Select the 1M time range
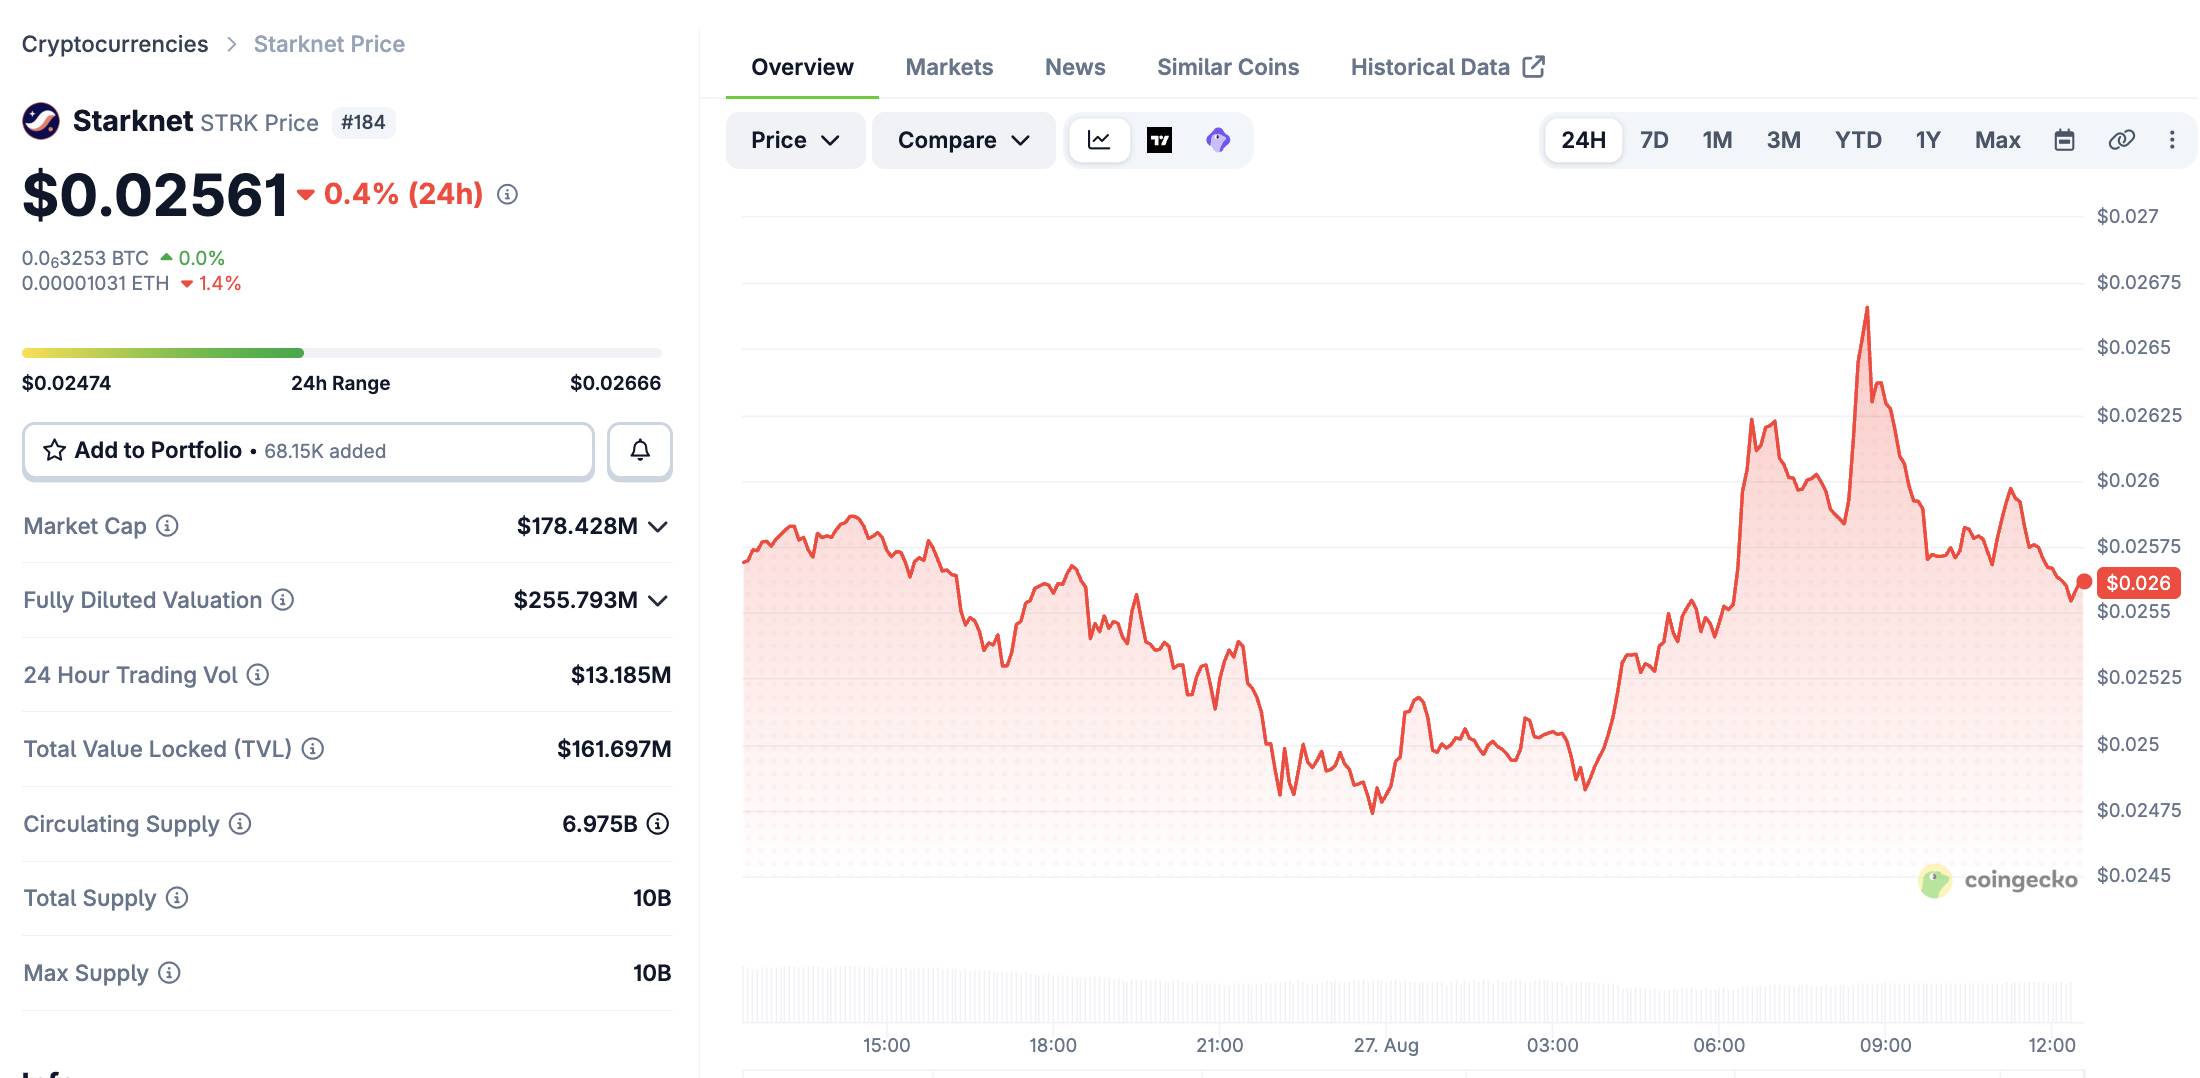 1718,140
